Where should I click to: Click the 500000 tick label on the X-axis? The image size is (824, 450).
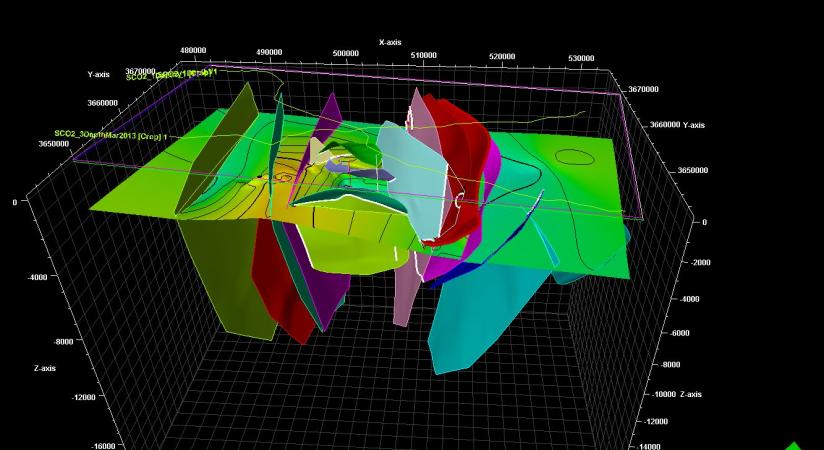346,53
